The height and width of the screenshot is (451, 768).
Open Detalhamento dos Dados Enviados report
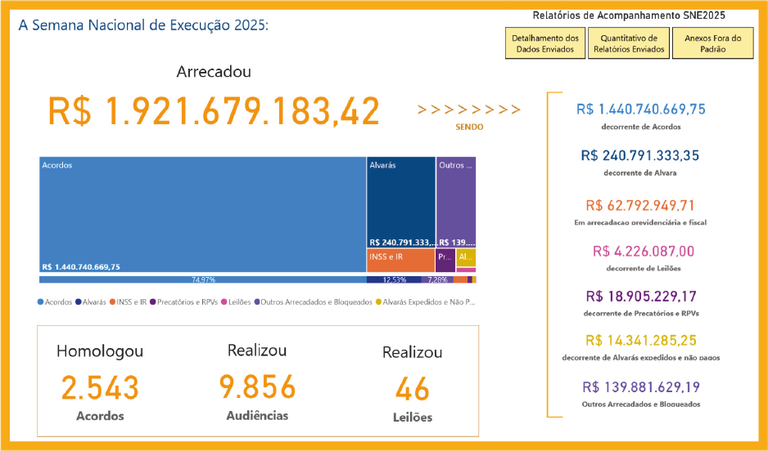[545, 44]
